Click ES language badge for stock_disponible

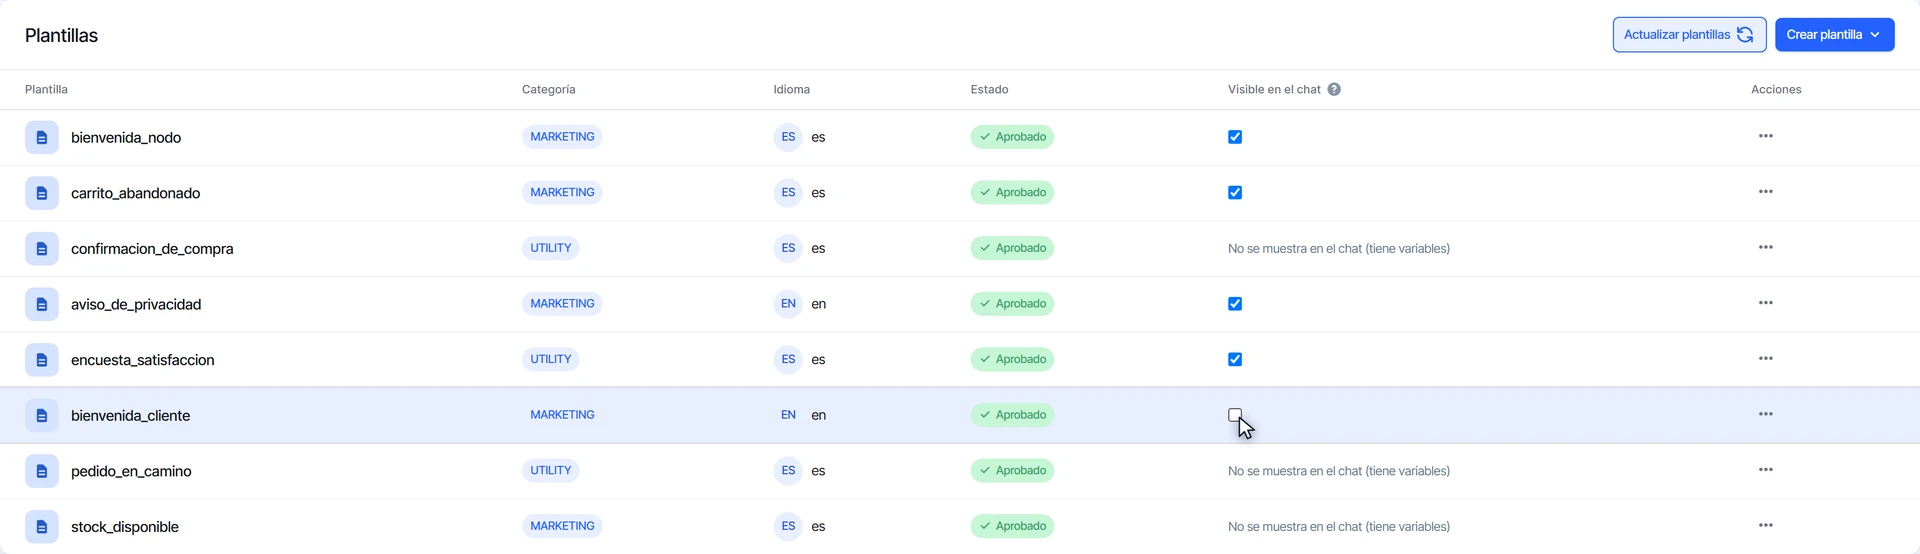click(788, 526)
